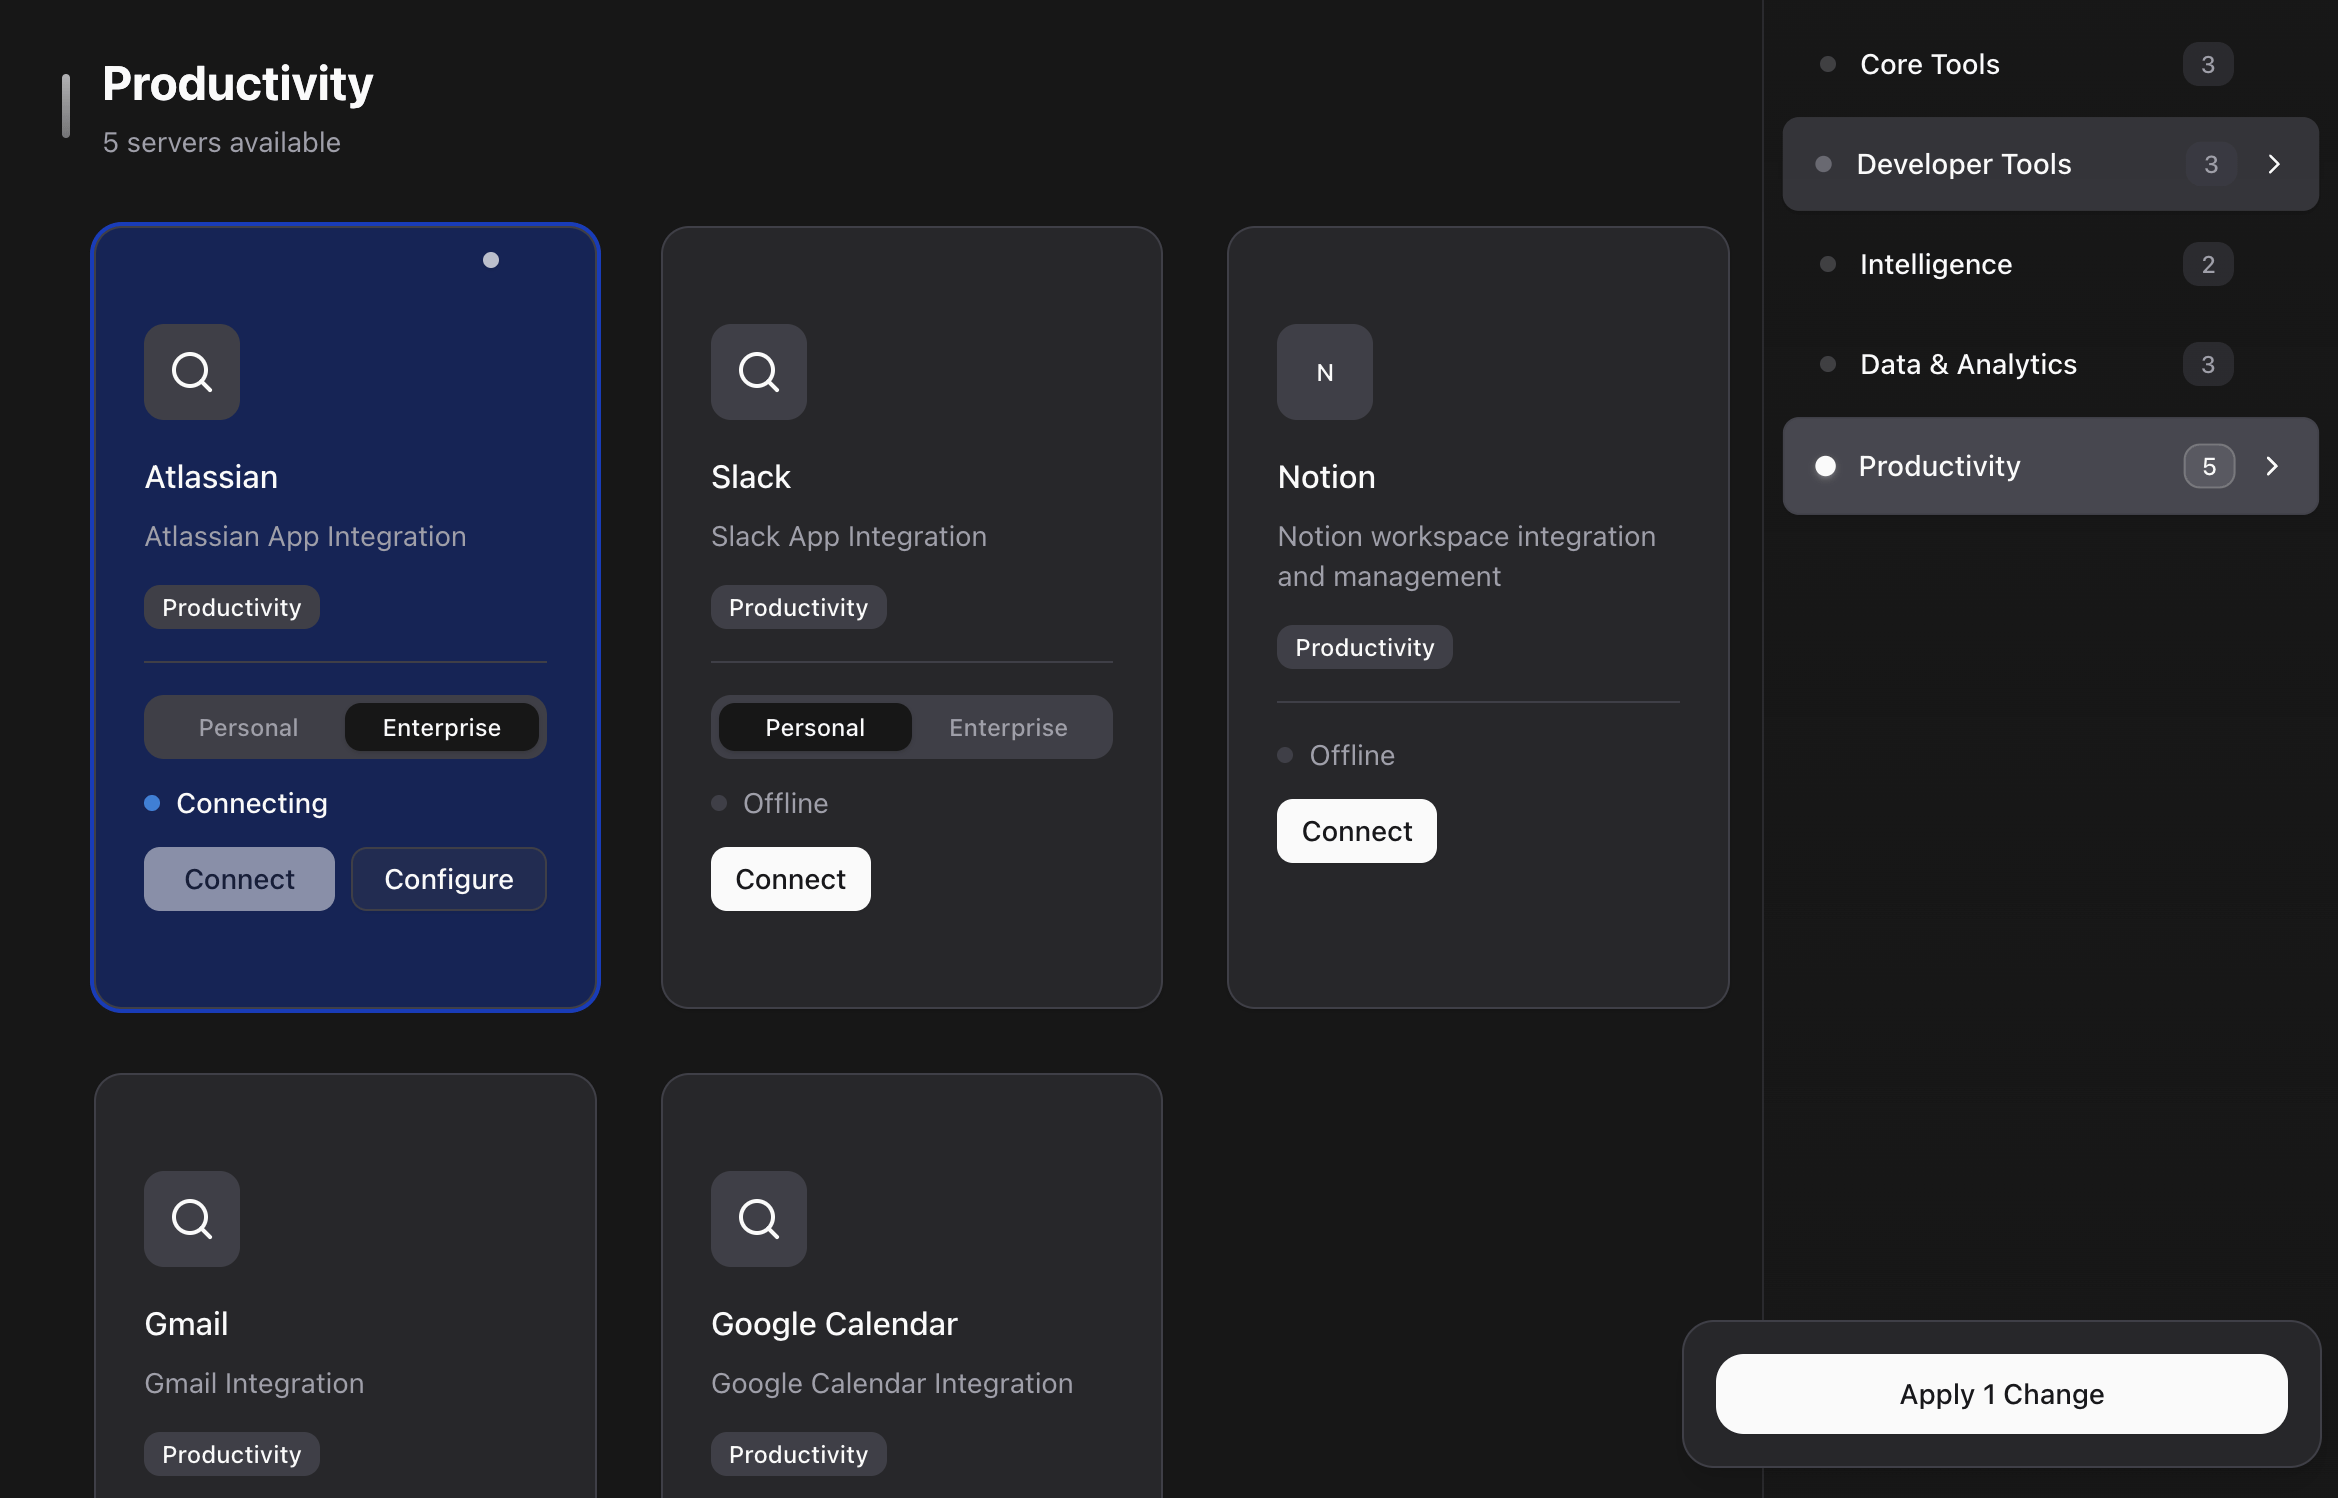Open the Intelligence category
2338x1498 pixels.
tap(2050, 264)
